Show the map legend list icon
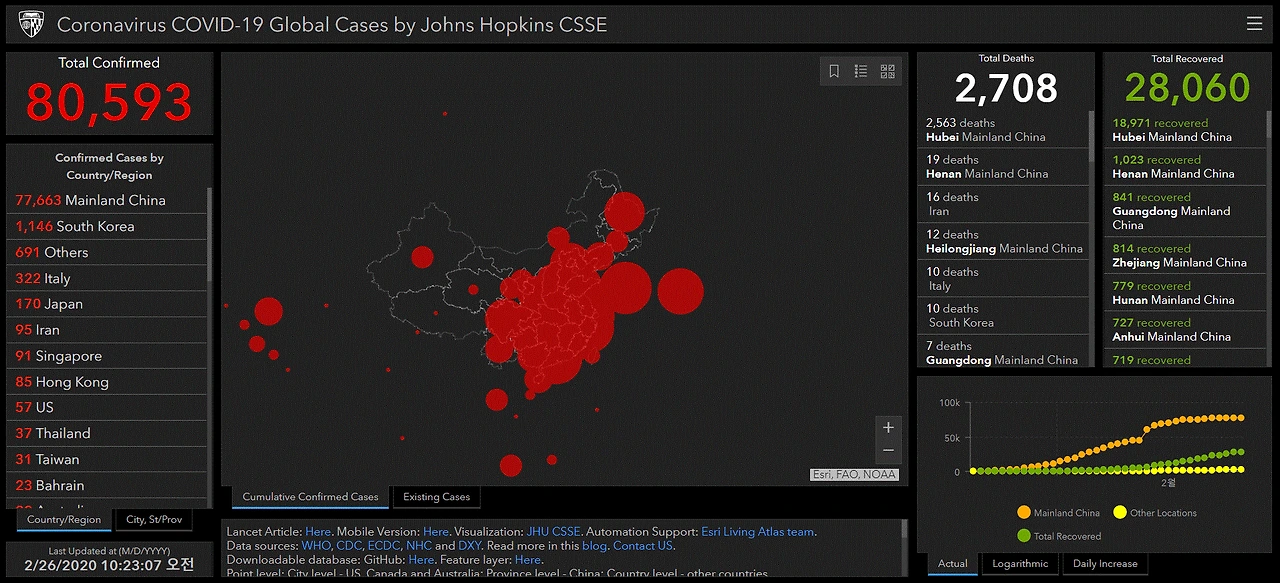Viewport: 1280px width, 583px height. [861, 71]
